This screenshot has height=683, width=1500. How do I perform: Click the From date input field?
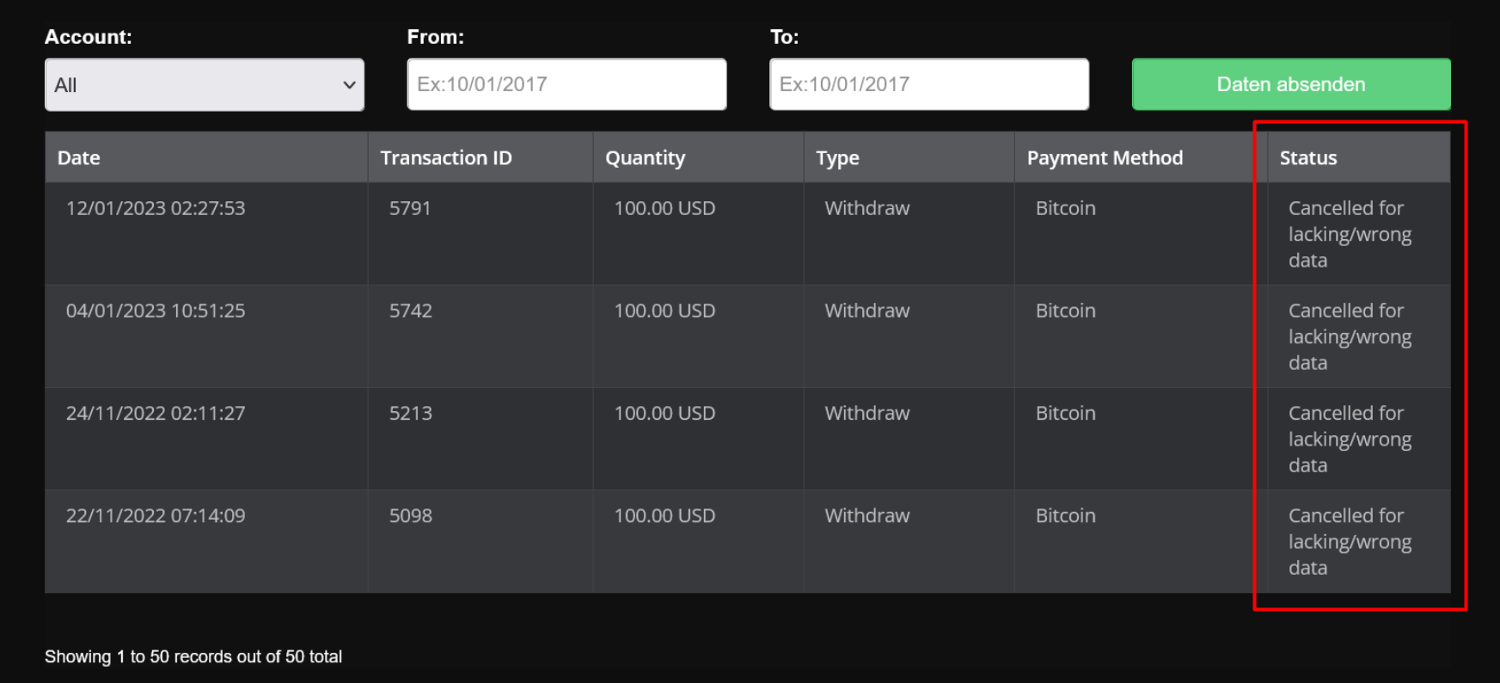pos(566,85)
